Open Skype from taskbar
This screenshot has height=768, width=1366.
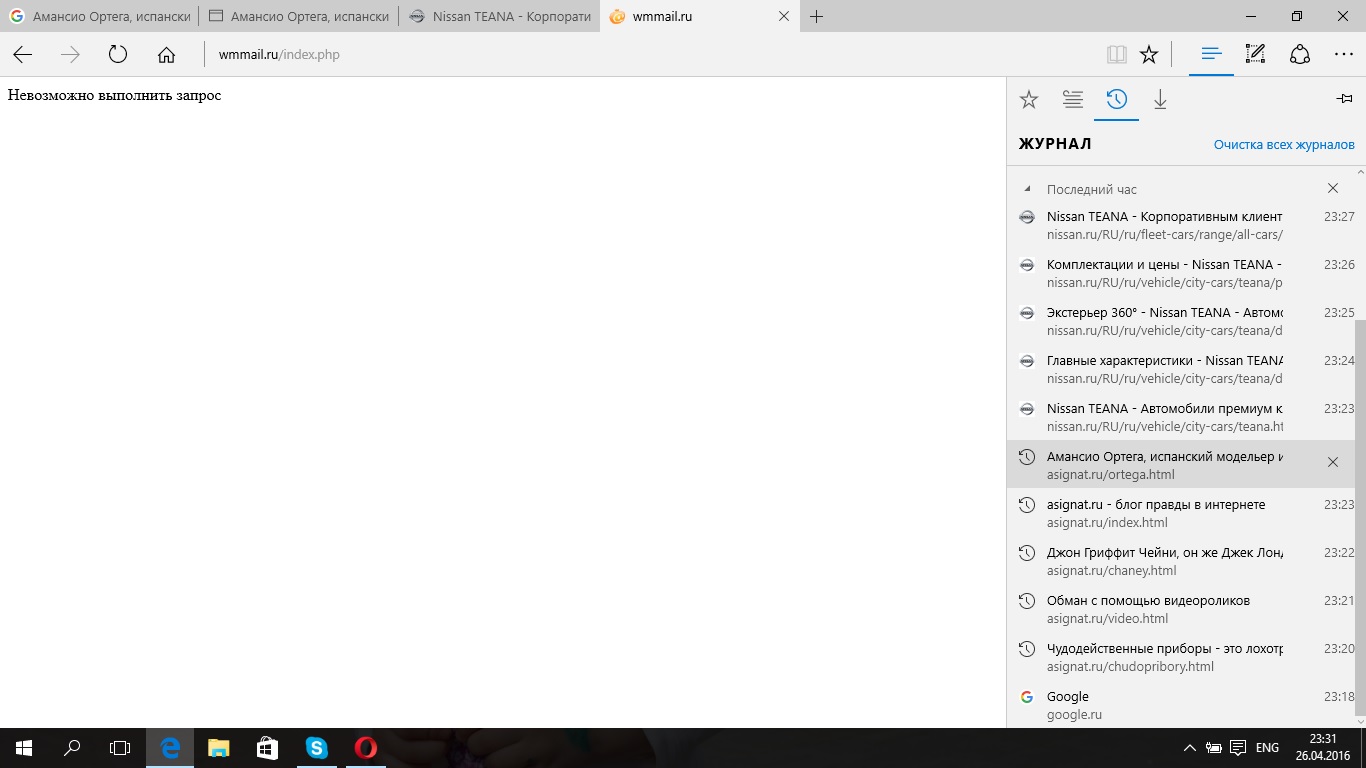point(316,748)
